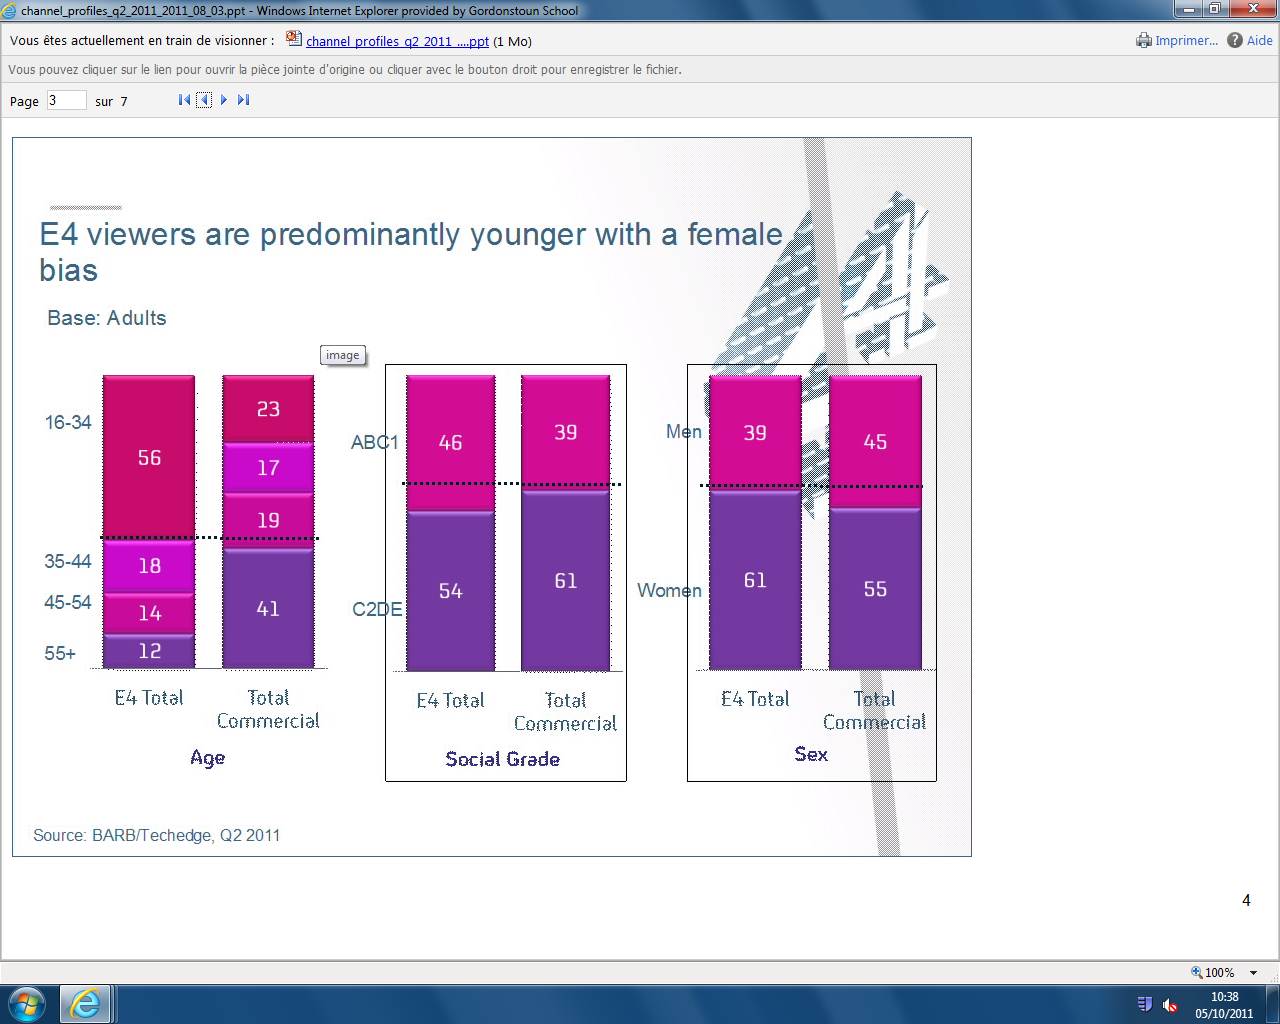Click the "Source: BARB/Techedge, Q2 2011" footnote

pos(156,835)
